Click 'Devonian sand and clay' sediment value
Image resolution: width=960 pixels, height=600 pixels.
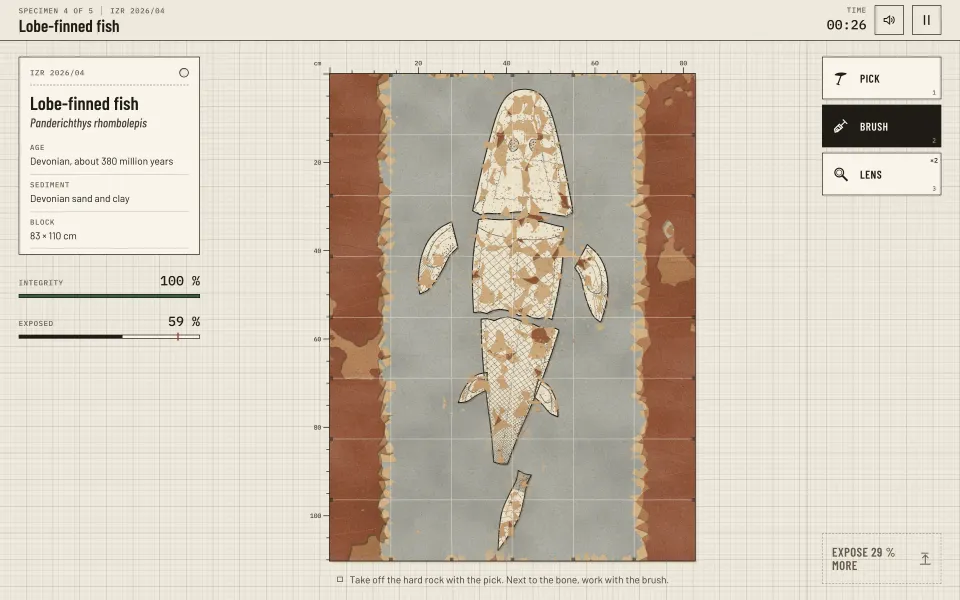[80, 199]
